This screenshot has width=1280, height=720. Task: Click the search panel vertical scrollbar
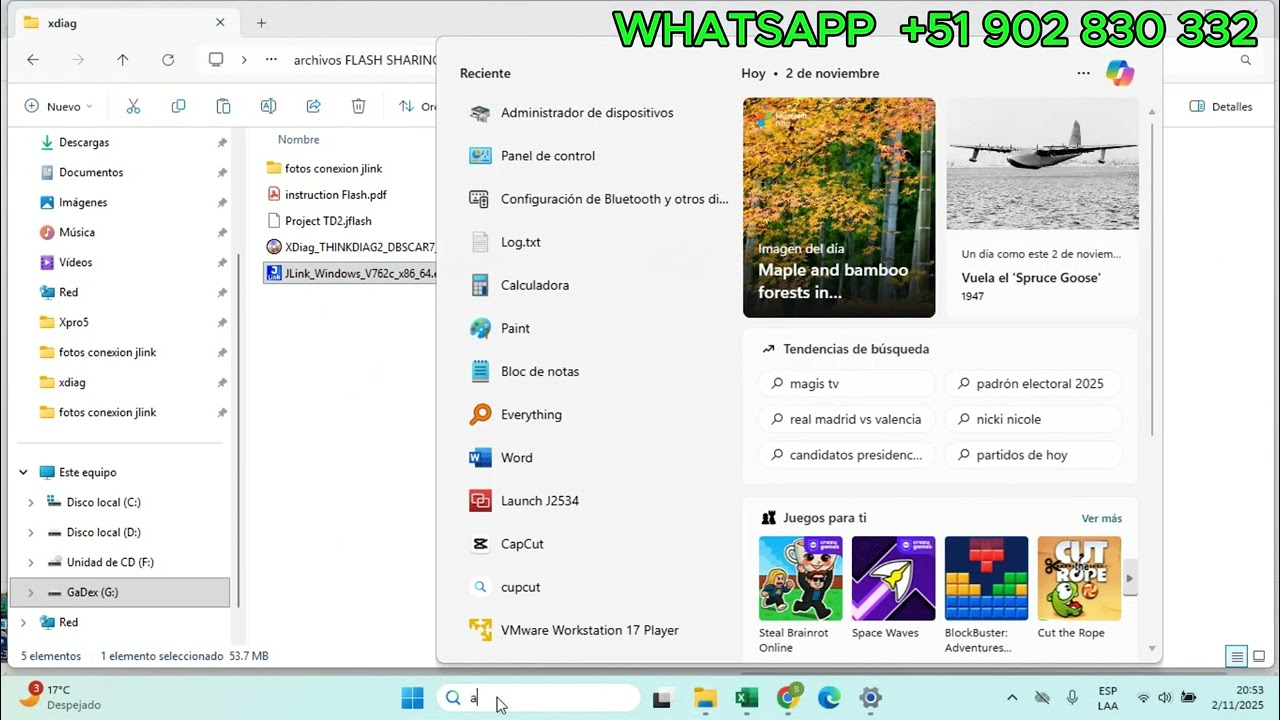coord(1152,280)
